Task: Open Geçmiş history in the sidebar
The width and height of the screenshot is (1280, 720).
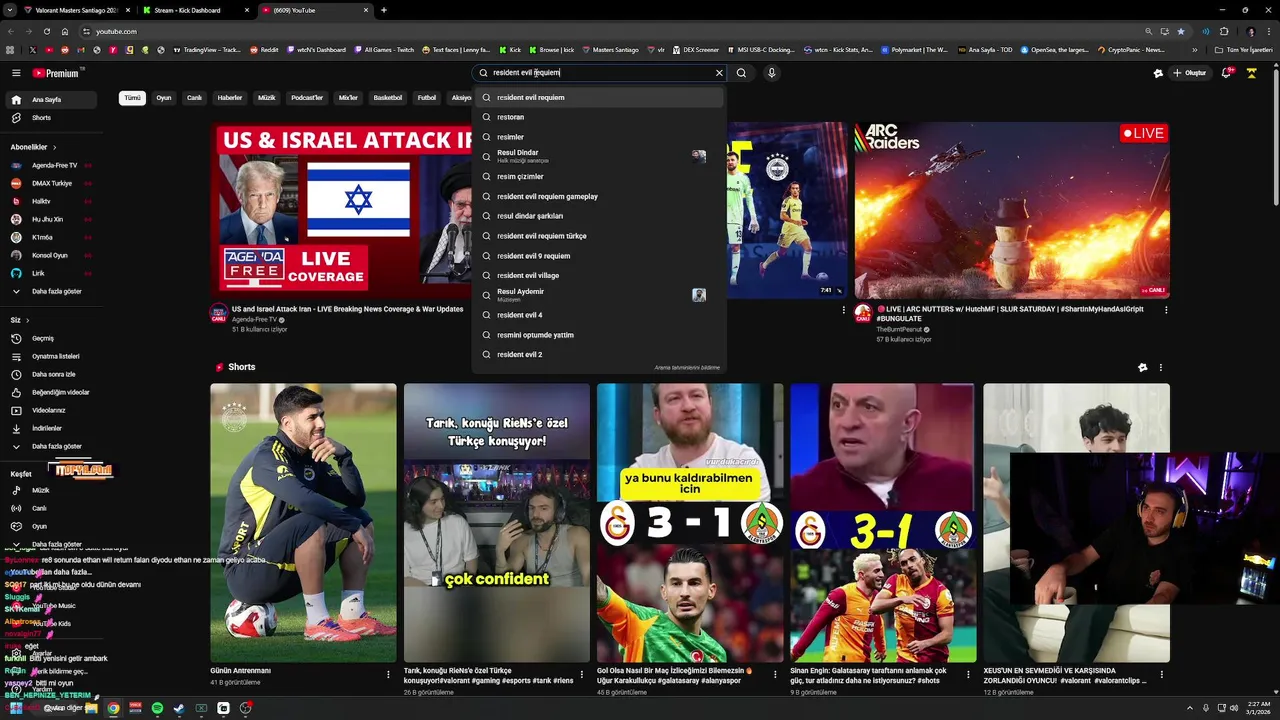Action: pos(51,338)
